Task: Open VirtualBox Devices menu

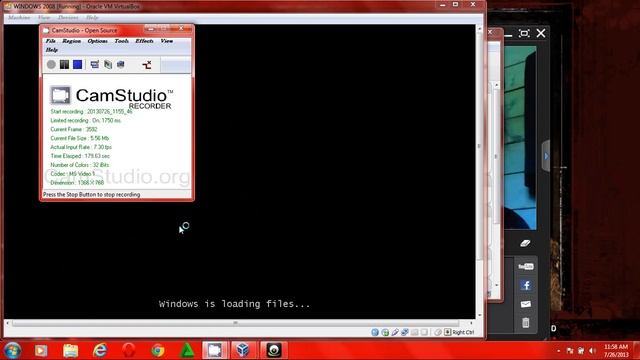Action: point(68,18)
